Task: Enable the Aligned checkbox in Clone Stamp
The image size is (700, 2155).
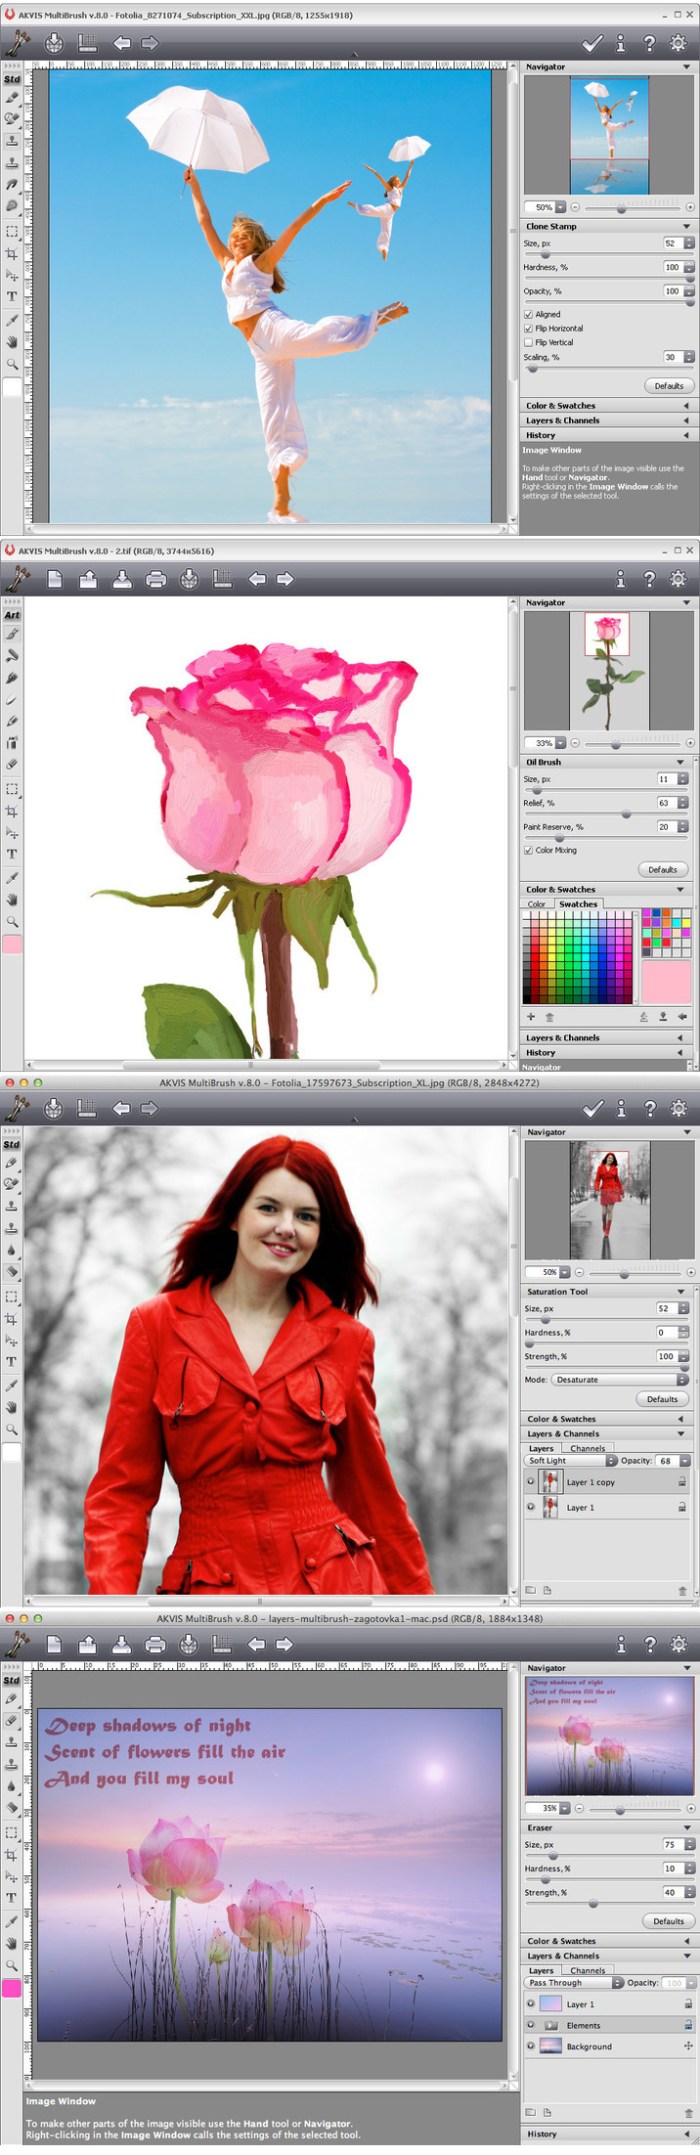Action: pos(529,314)
